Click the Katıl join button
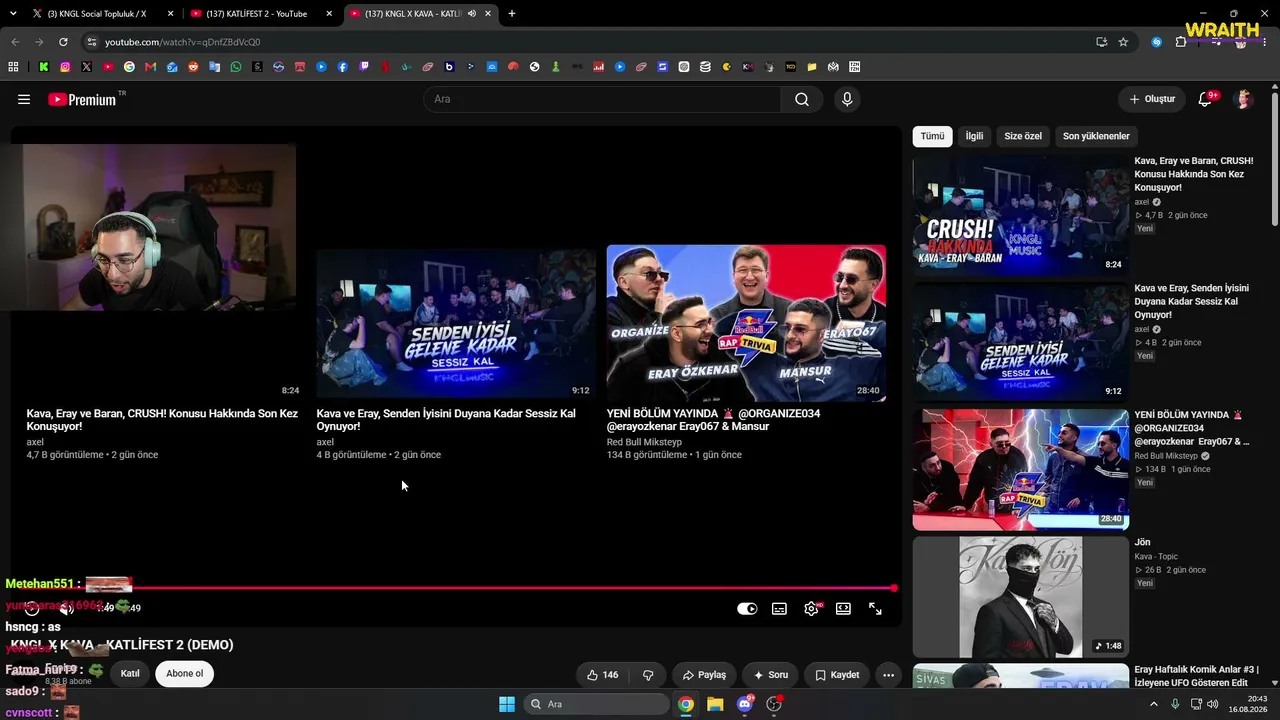This screenshot has height=720, width=1280. (x=130, y=673)
